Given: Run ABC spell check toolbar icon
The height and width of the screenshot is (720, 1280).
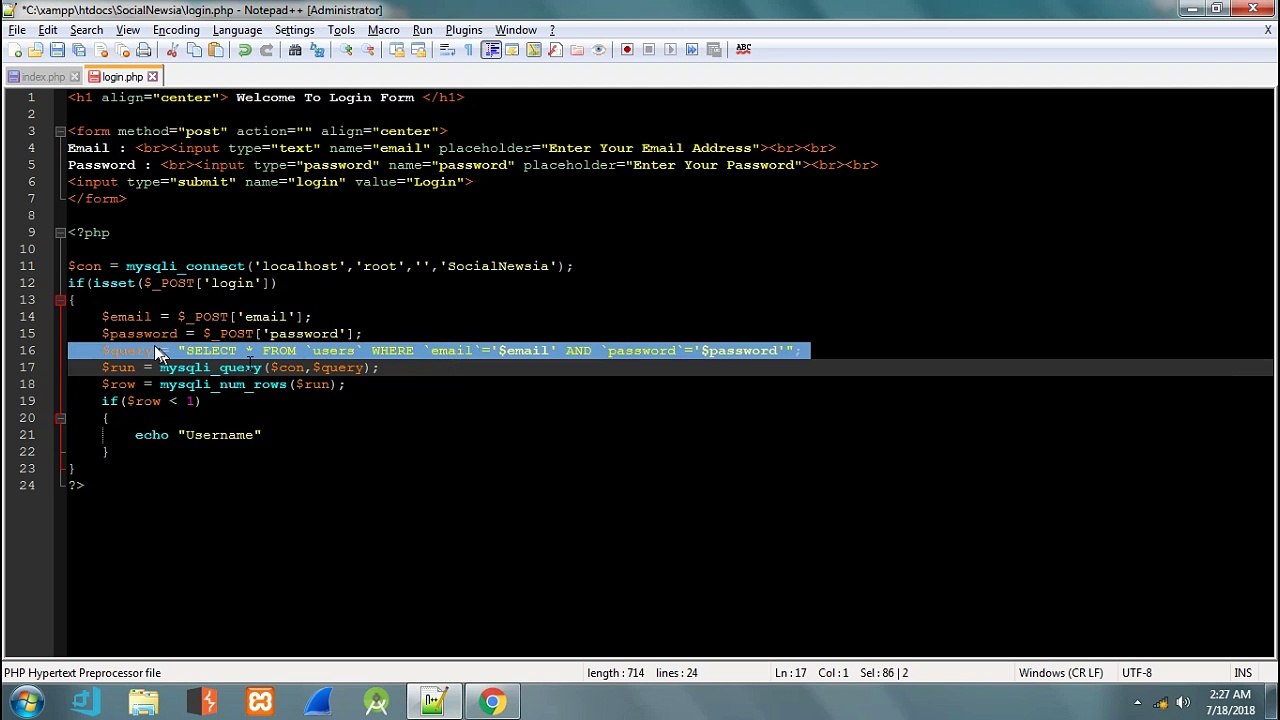Looking at the screenshot, I should (743, 49).
